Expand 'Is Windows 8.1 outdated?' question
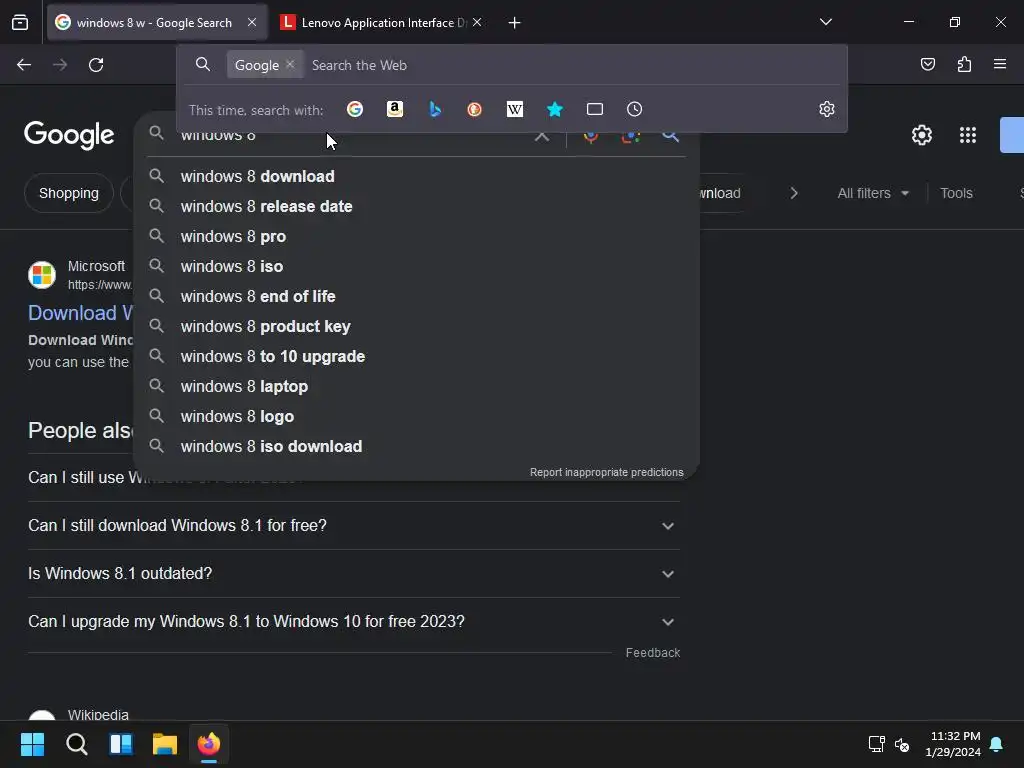The width and height of the screenshot is (1024, 768). pos(353,573)
